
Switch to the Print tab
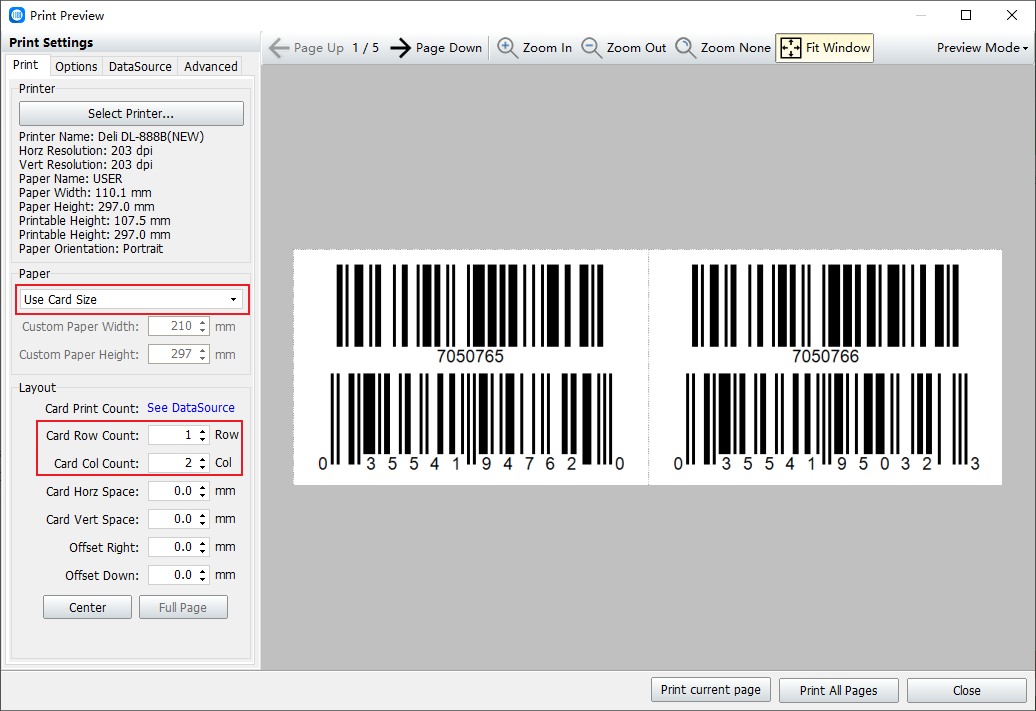click(26, 65)
